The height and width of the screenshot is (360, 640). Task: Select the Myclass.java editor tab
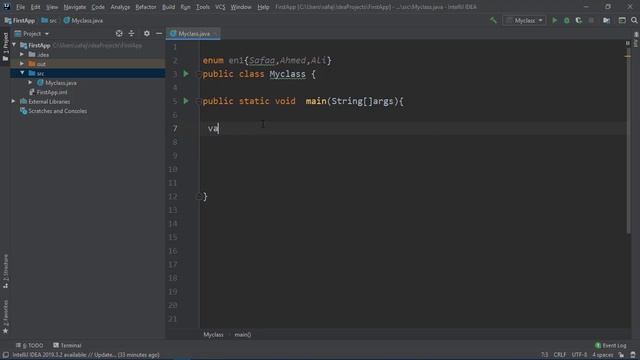[x=193, y=33]
